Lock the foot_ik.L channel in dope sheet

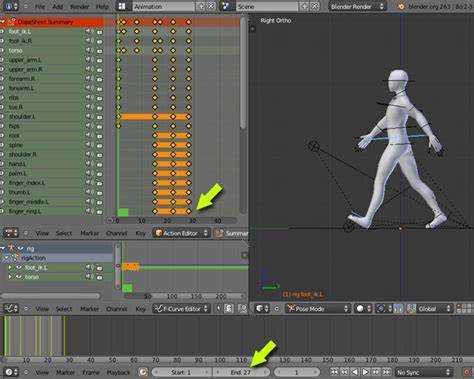pyautogui.click(x=99, y=32)
